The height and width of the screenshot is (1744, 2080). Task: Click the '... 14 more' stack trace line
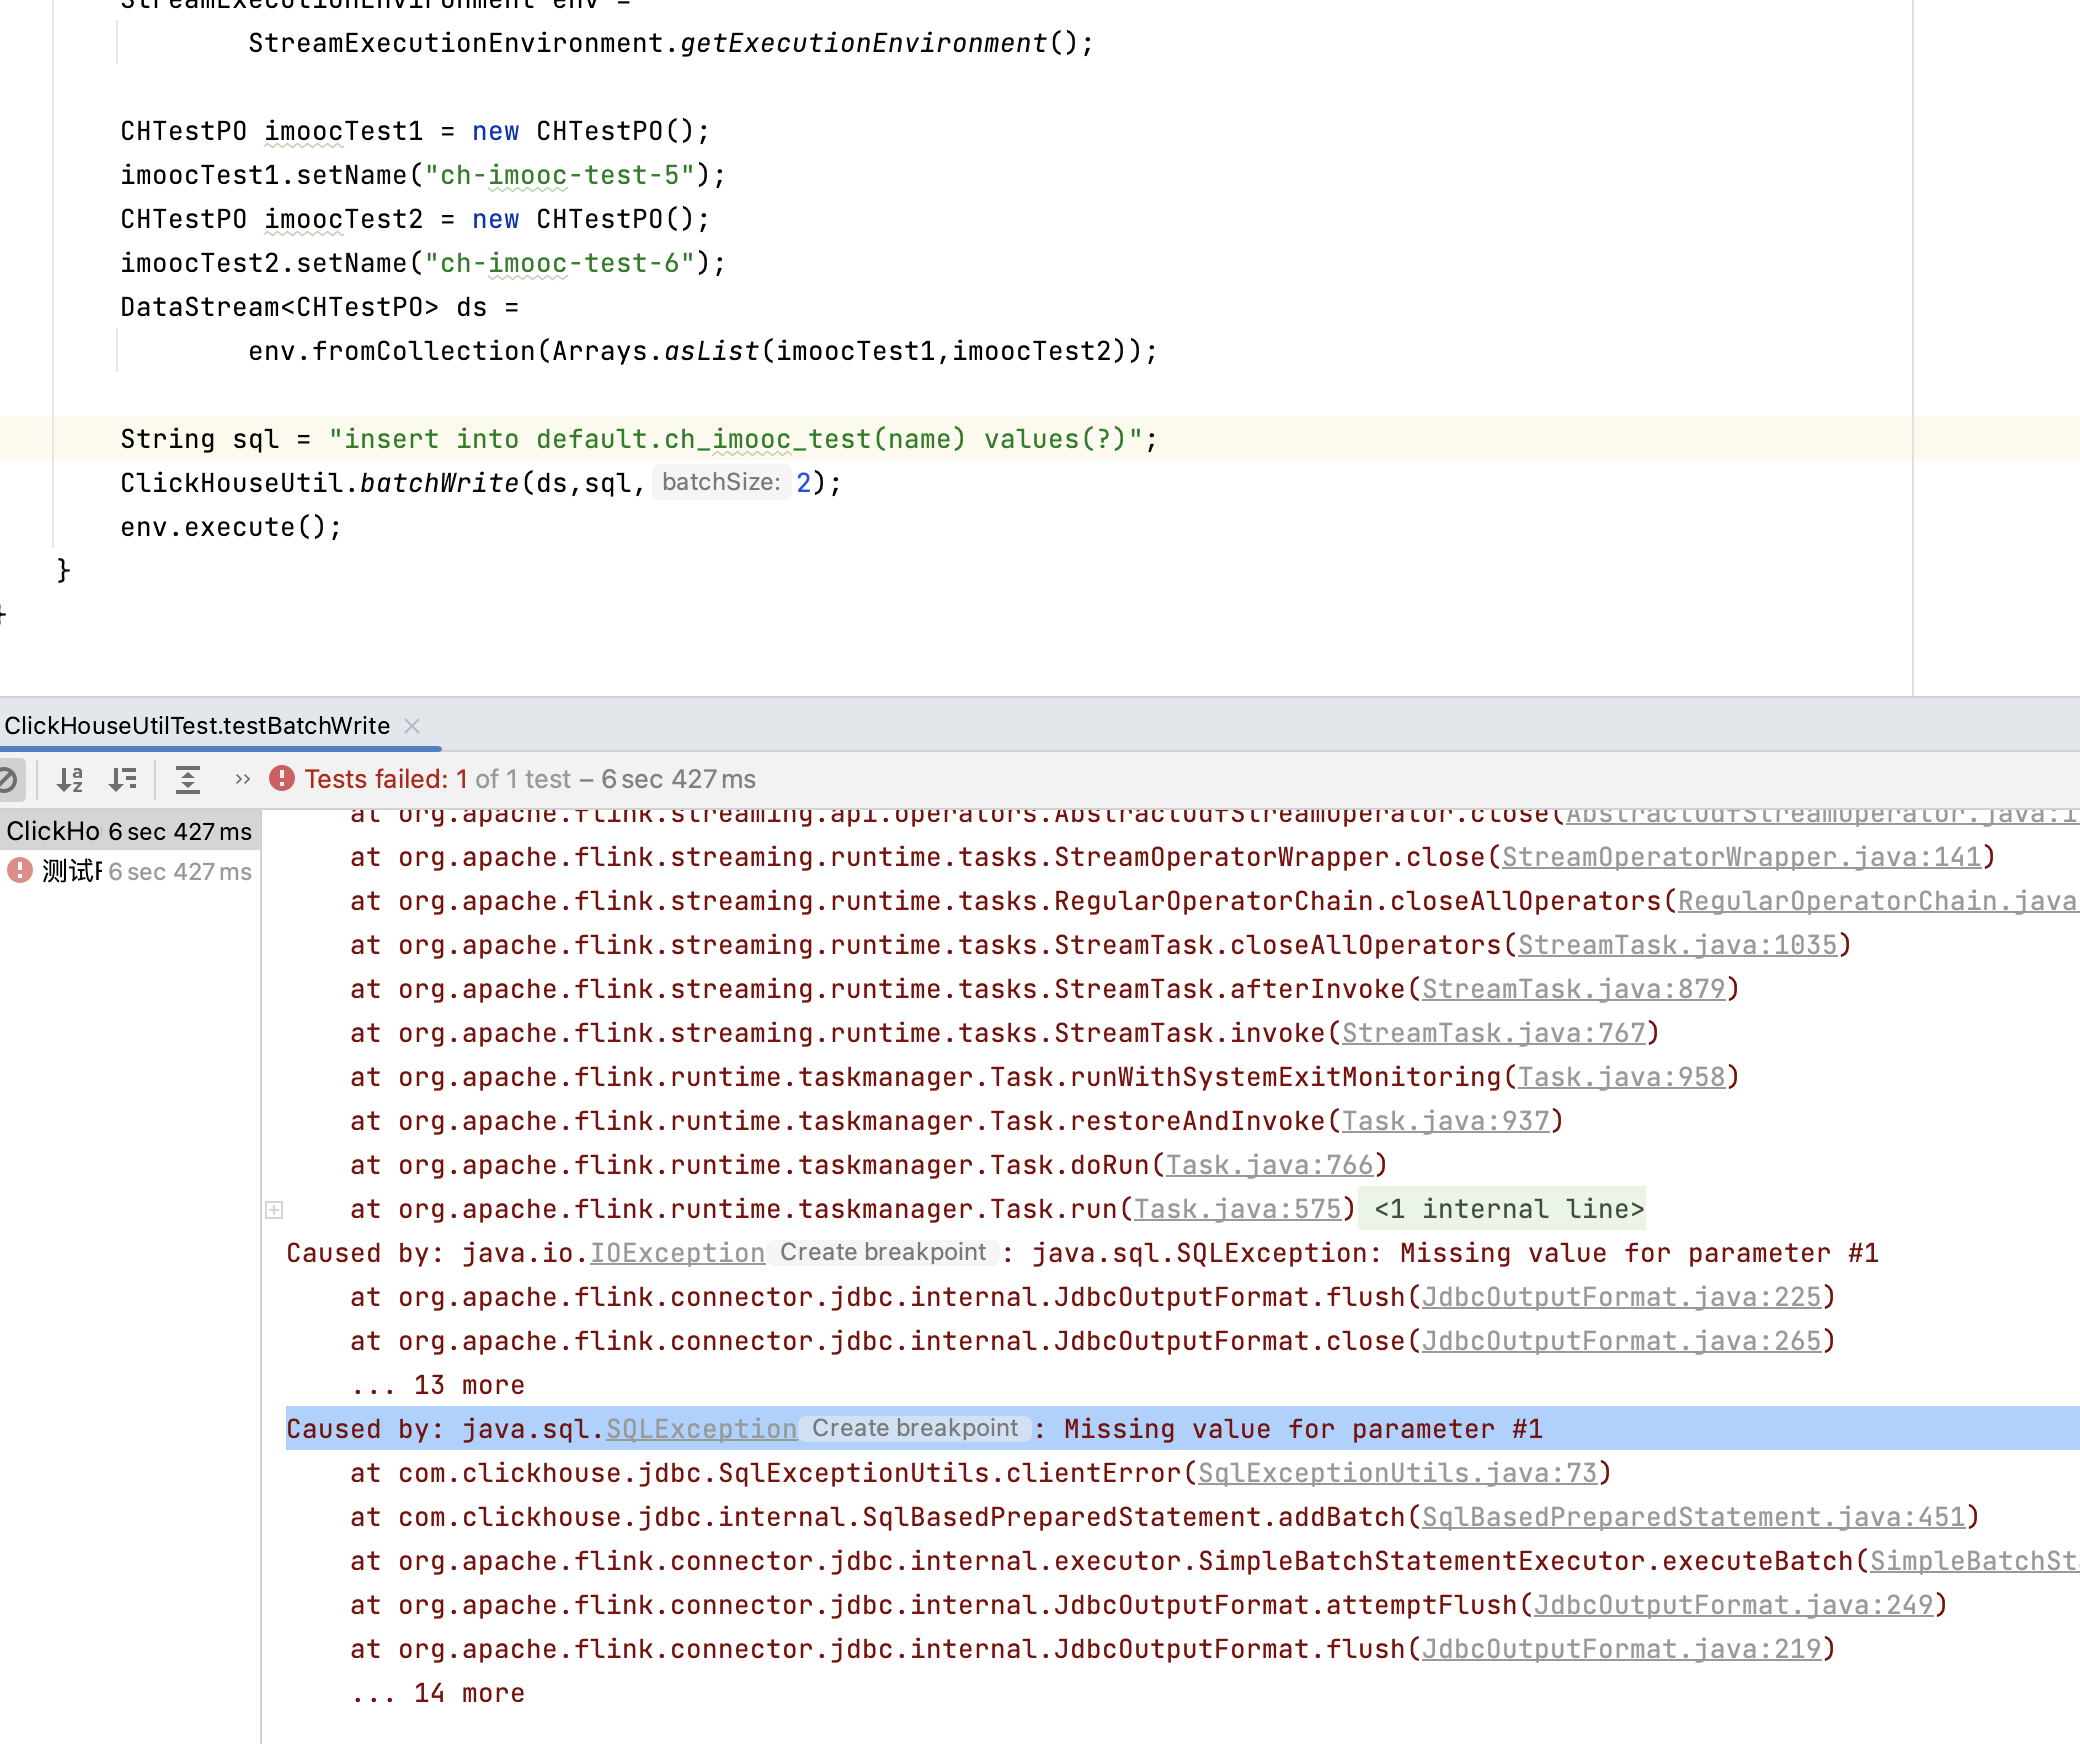(x=438, y=1693)
